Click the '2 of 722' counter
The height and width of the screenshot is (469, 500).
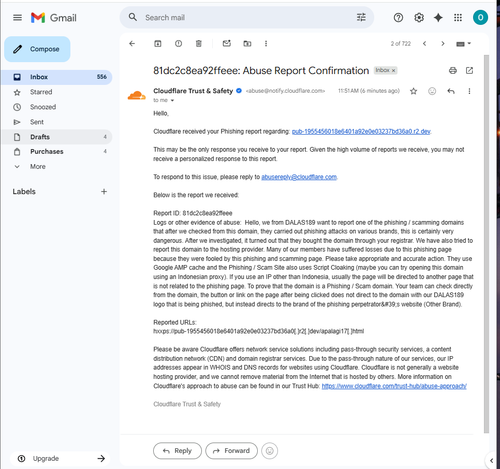coord(401,44)
